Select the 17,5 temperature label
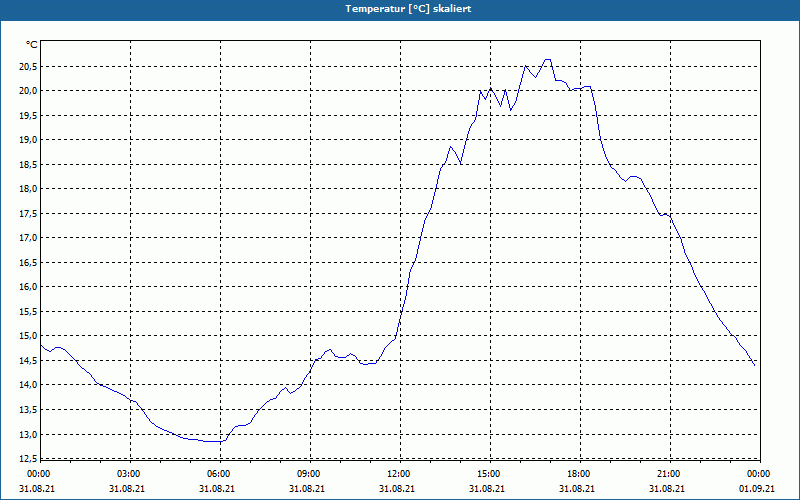800x500 pixels. point(28,213)
